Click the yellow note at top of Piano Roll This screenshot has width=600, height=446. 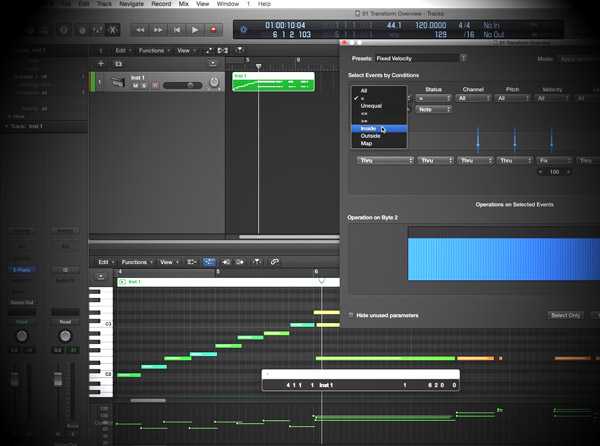pyautogui.click(x=326, y=313)
